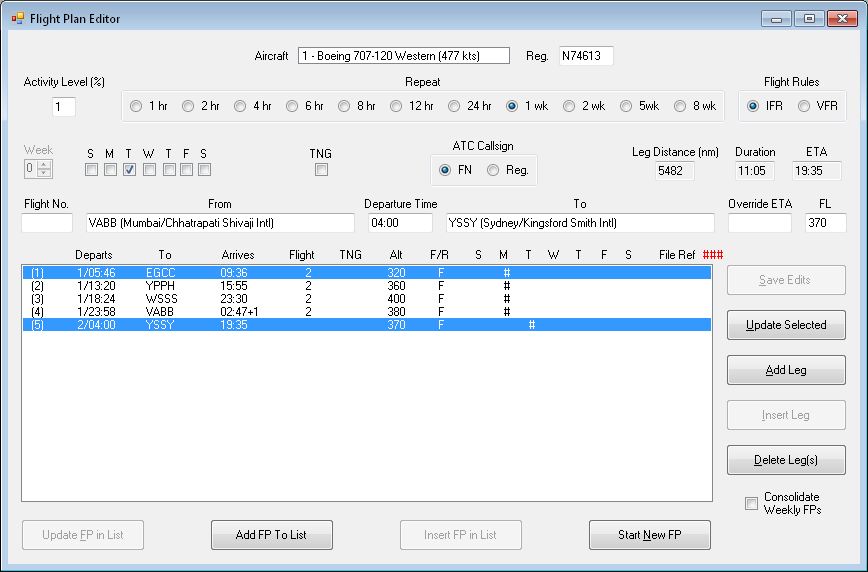Click Delete Leg(s) button
This screenshot has width=868, height=572.
pyautogui.click(x=786, y=460)
